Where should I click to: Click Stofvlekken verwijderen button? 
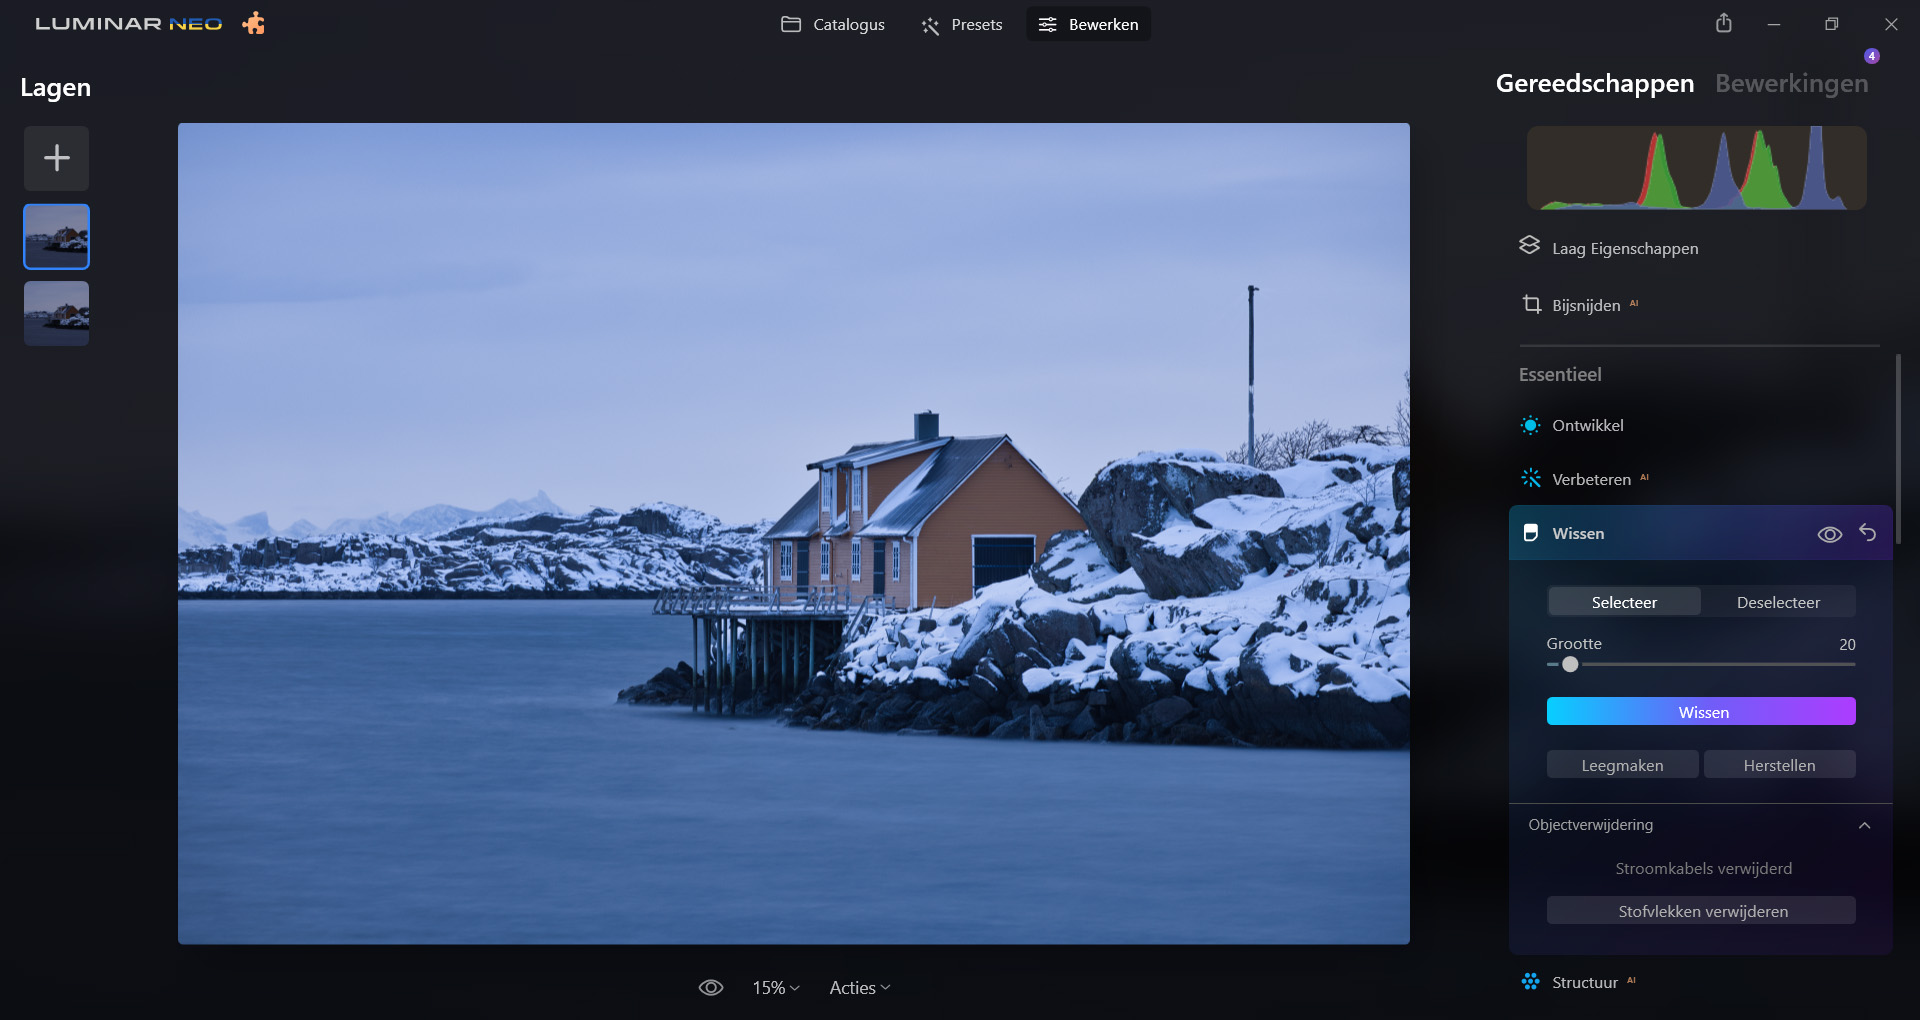pyautogui.click(x=1701, y=911)
